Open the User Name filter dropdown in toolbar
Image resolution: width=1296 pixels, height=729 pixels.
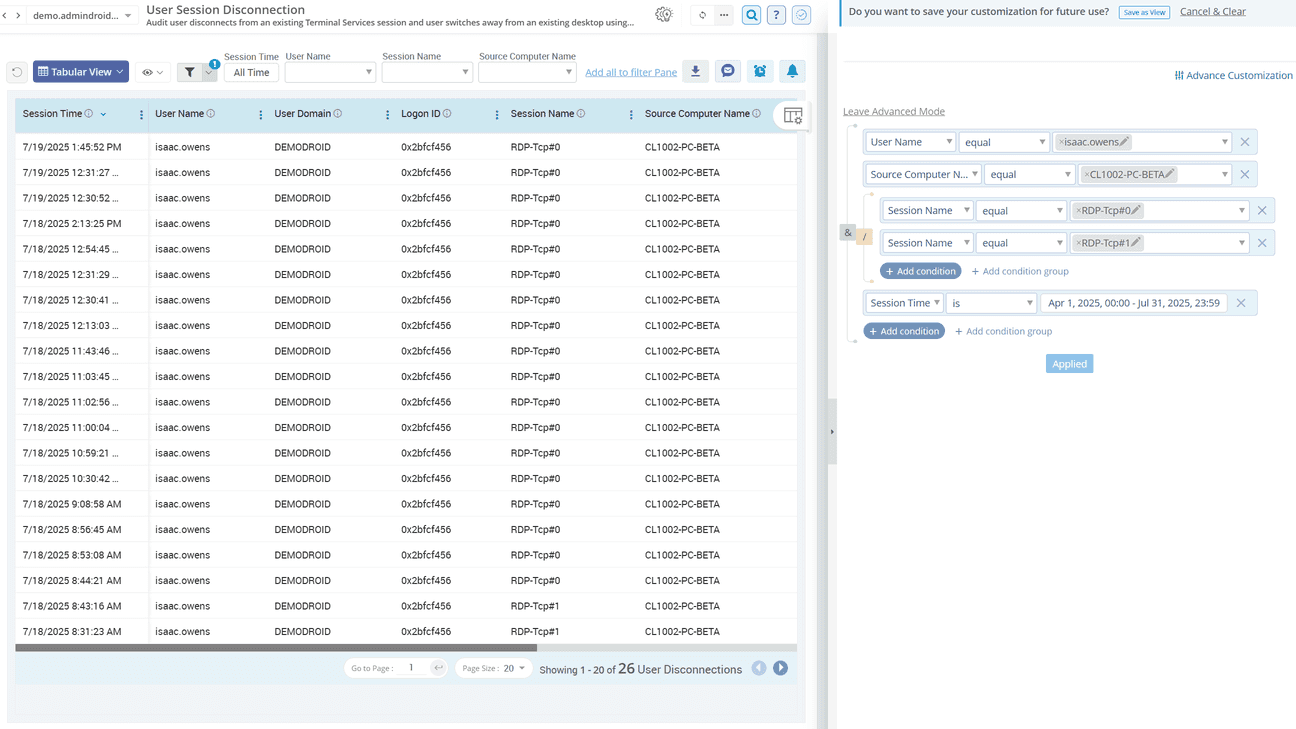coord(330,72)
